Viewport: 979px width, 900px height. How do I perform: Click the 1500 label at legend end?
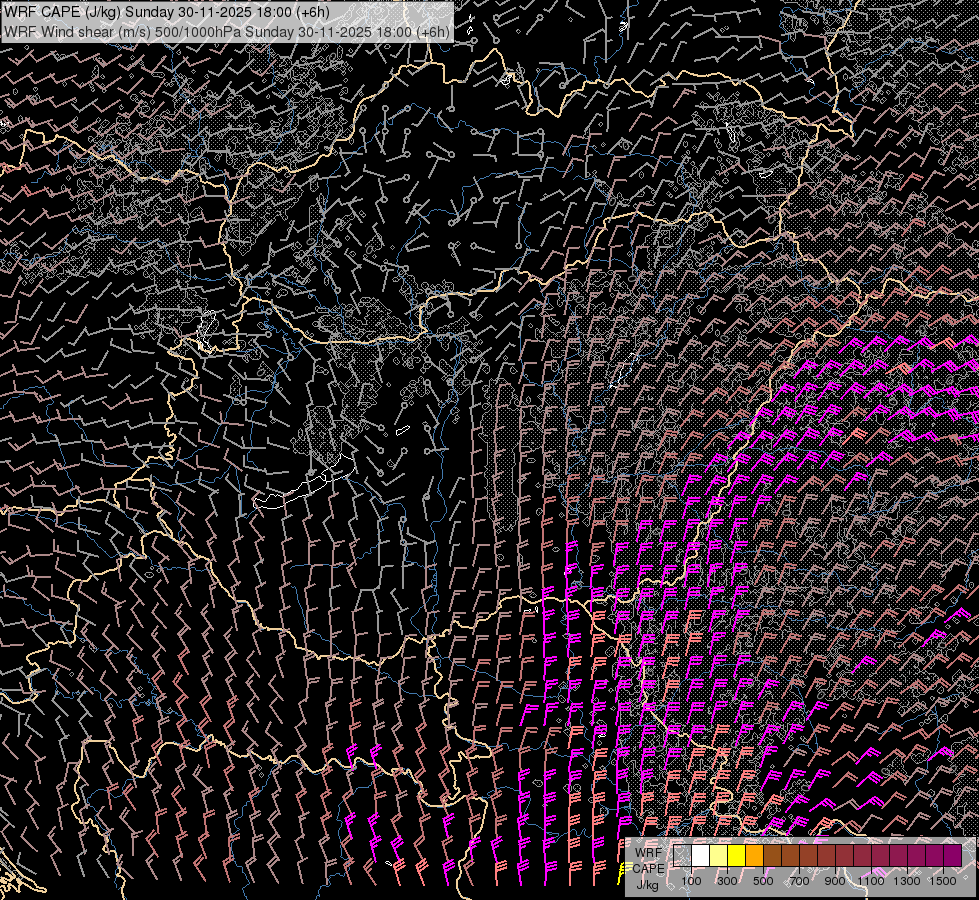click(943, 882)
